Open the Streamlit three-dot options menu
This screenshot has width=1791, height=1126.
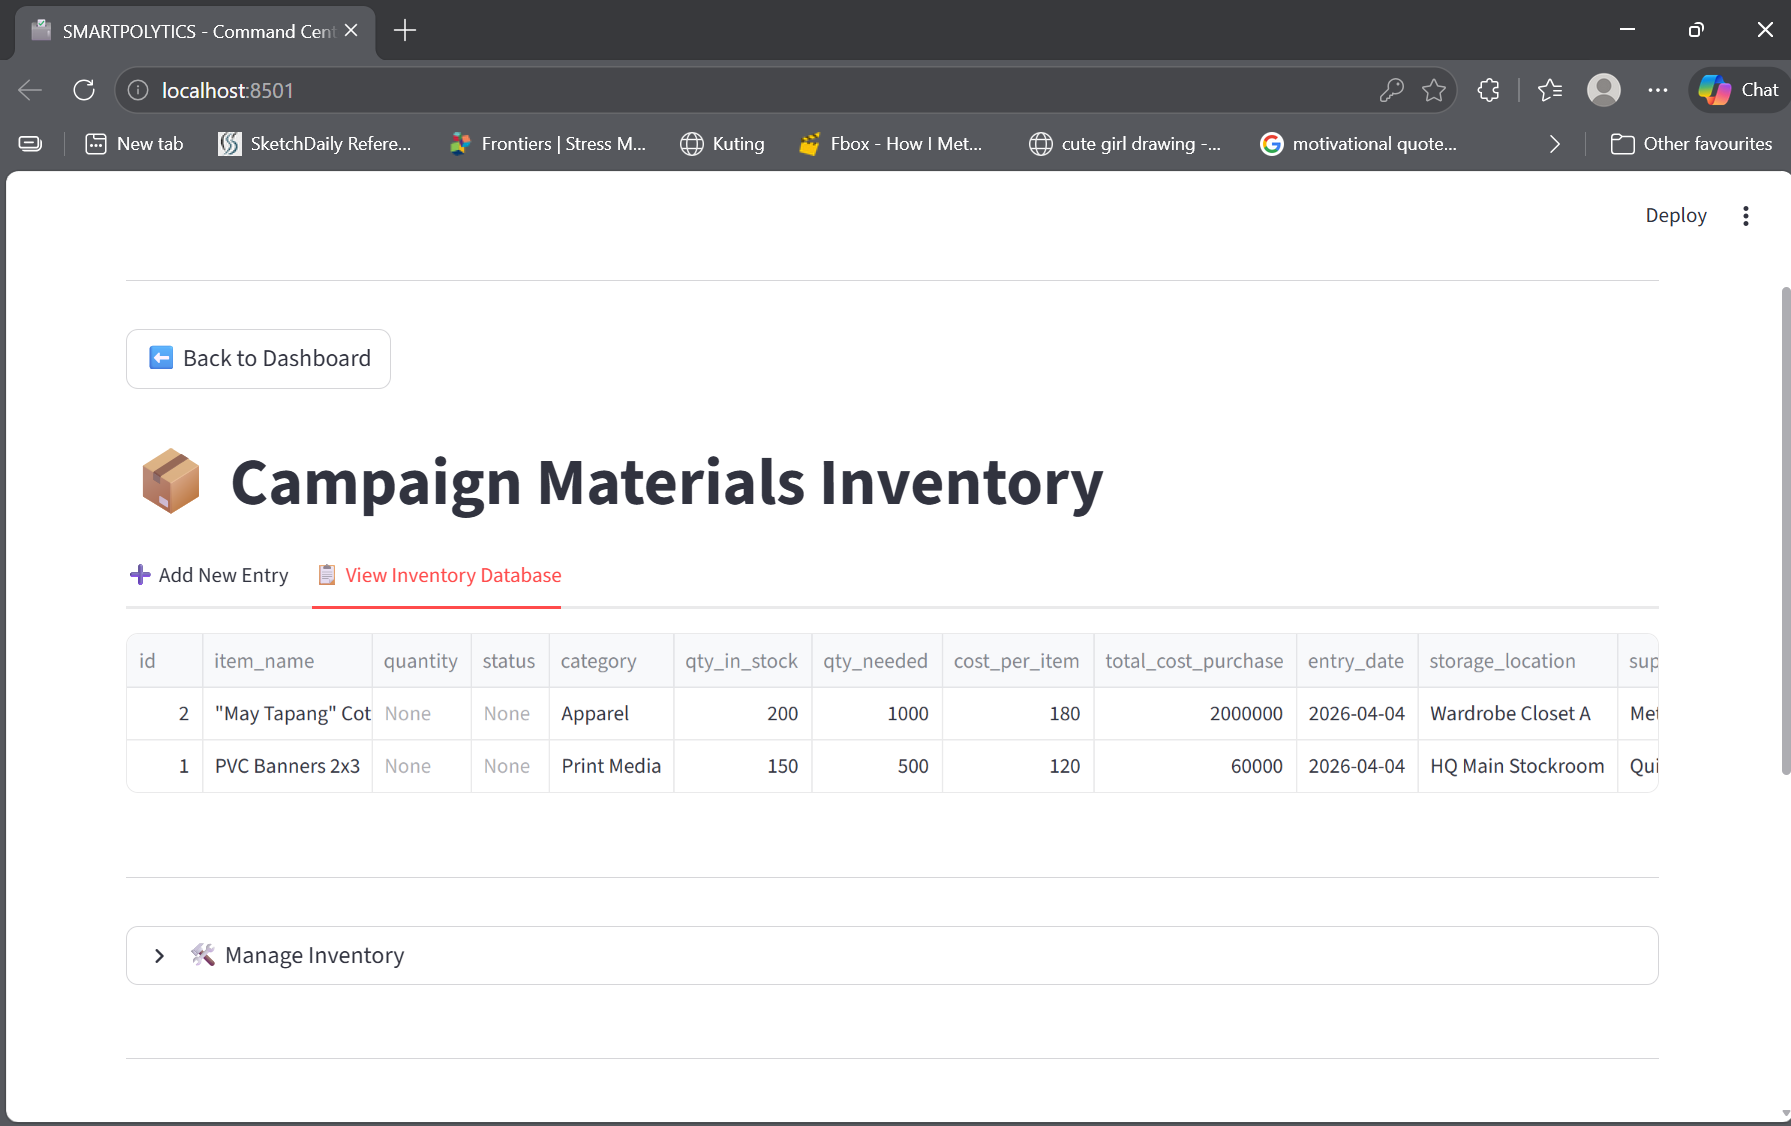(1746, 215)
